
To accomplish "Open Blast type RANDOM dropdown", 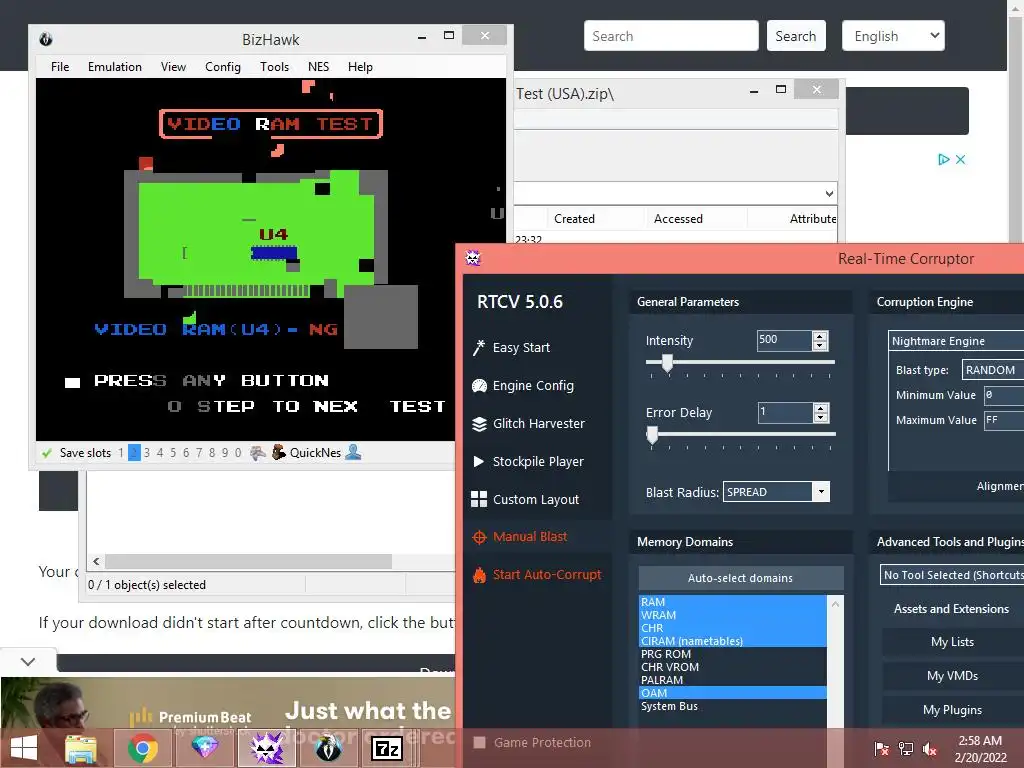I will coord(993,370).
